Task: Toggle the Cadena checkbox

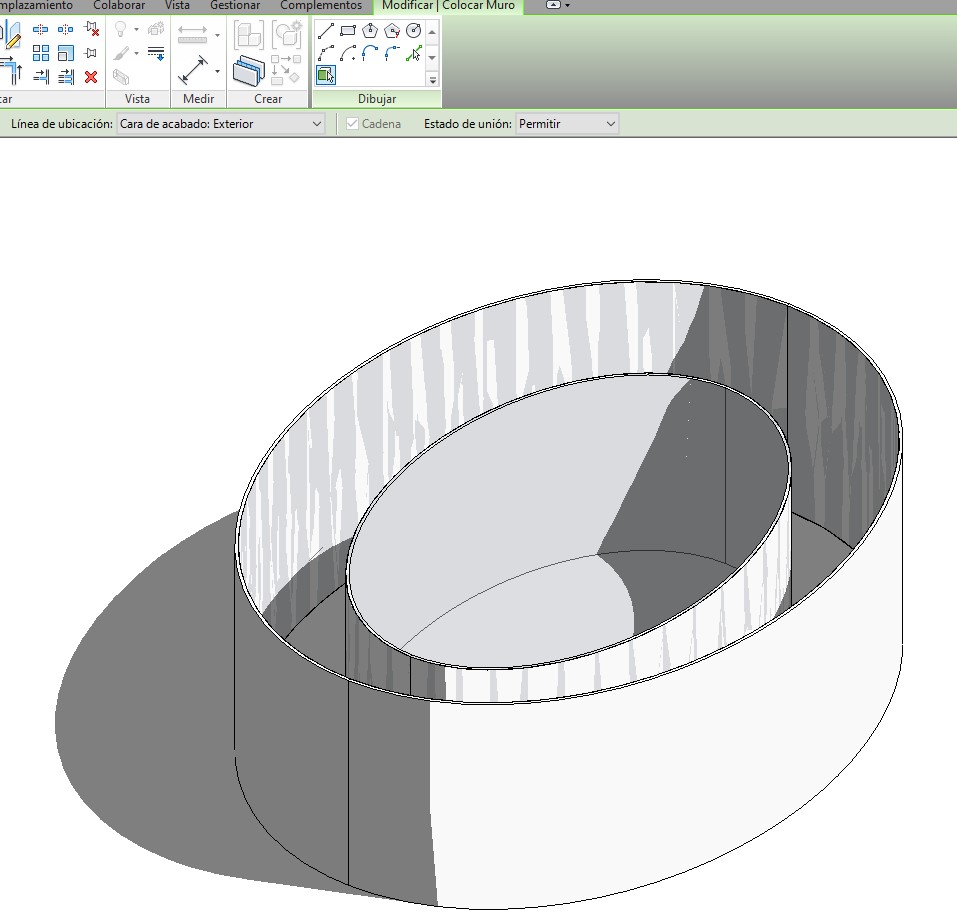Action: (352, 124)
